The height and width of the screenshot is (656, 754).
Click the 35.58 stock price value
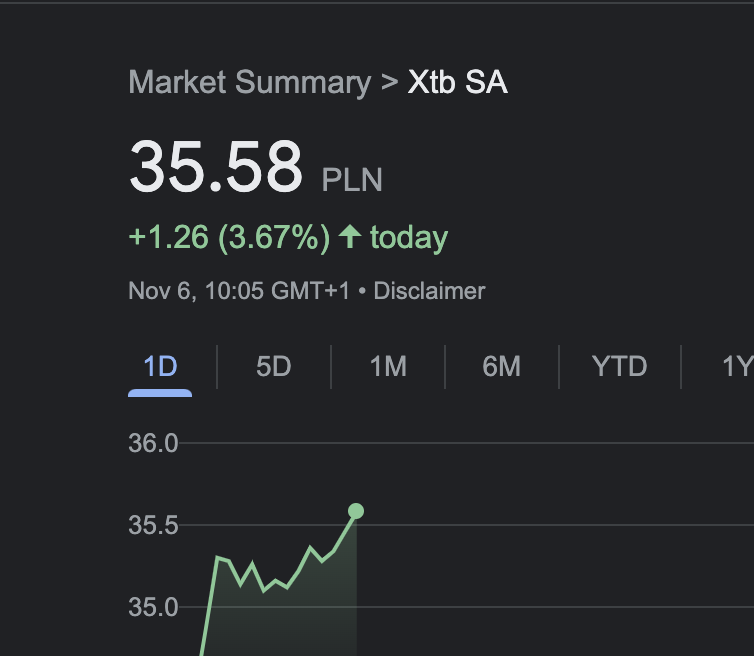[x=215, y=167]
